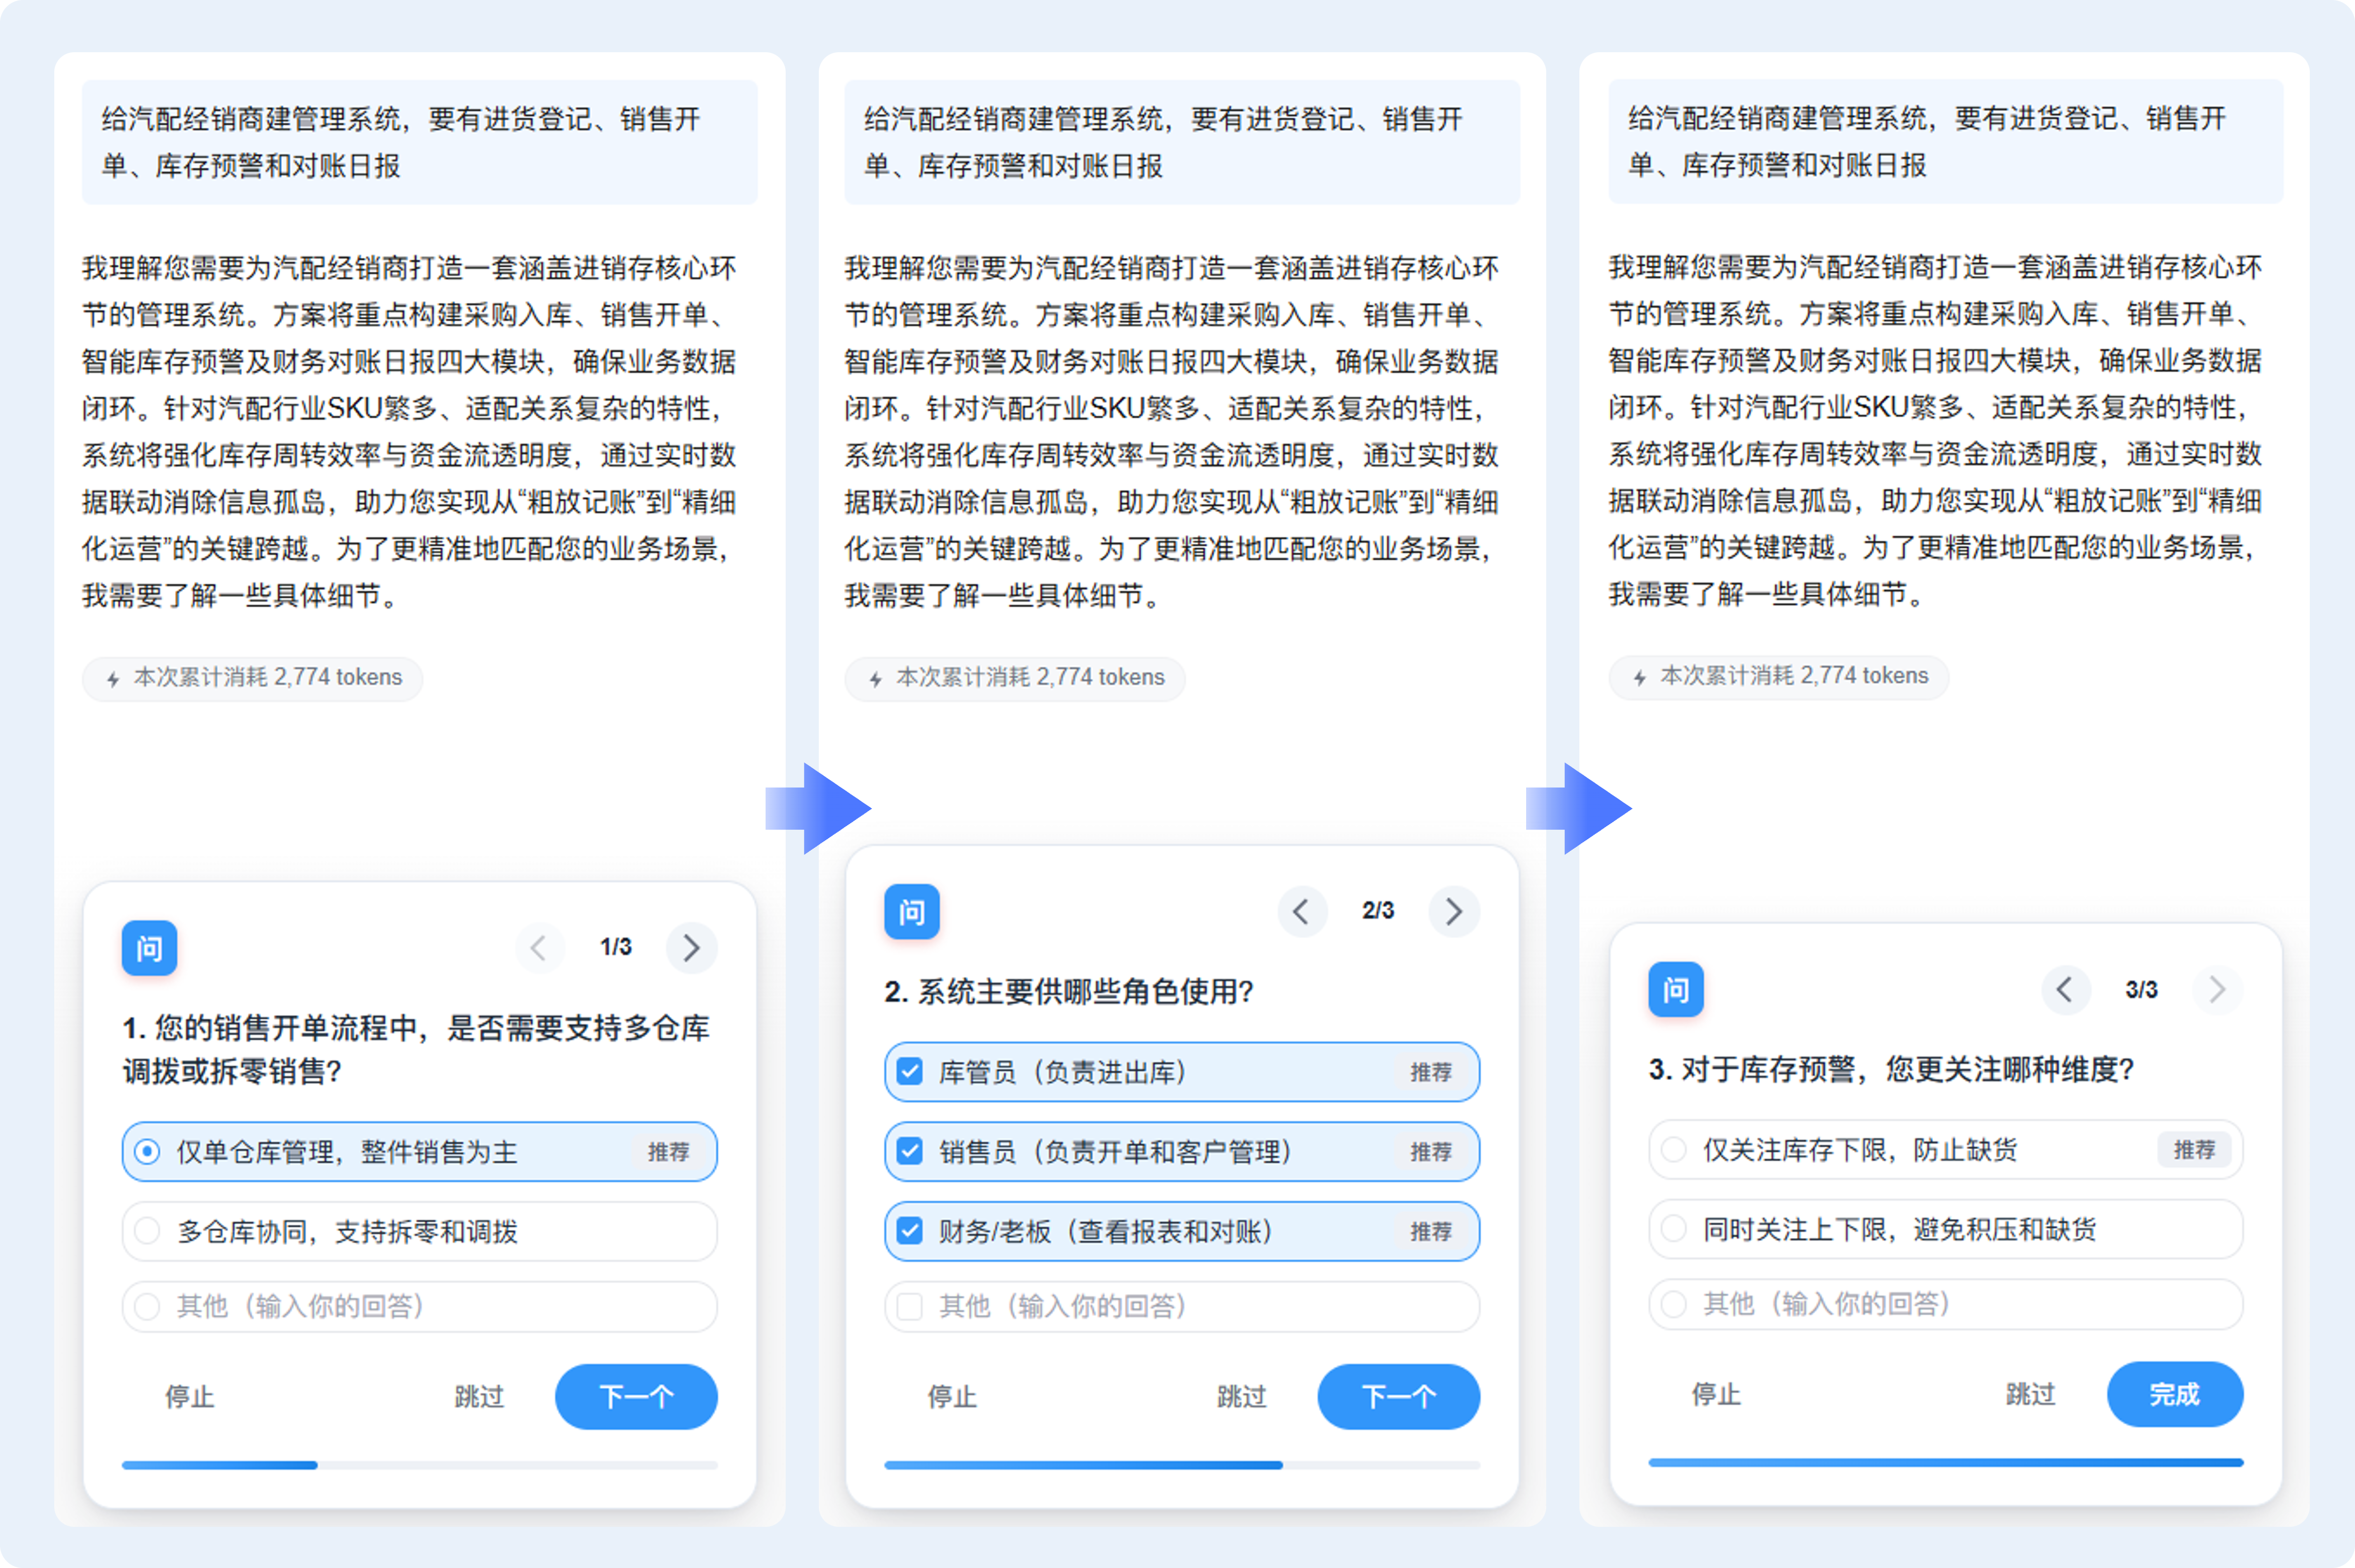Click 停止 on question 1 card
Screen dimensions: 2355x1568
coord(190,1396)
